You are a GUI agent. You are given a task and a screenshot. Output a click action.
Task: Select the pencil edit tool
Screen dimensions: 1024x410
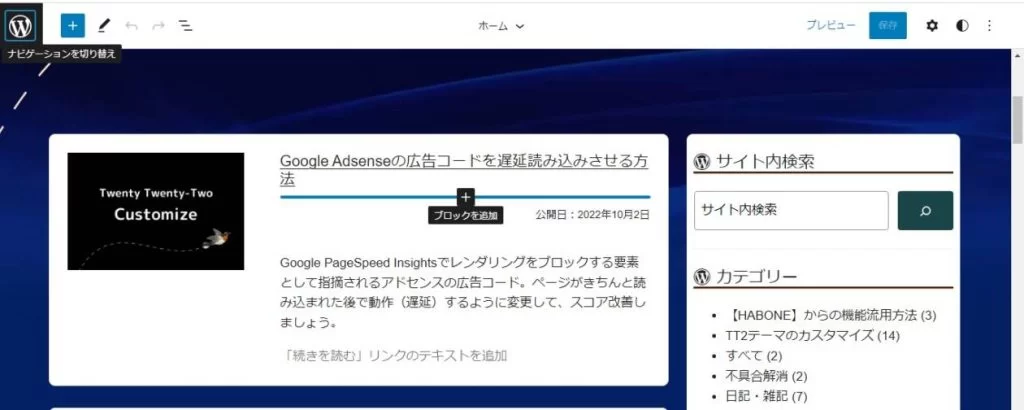click(x=104, y=25)
